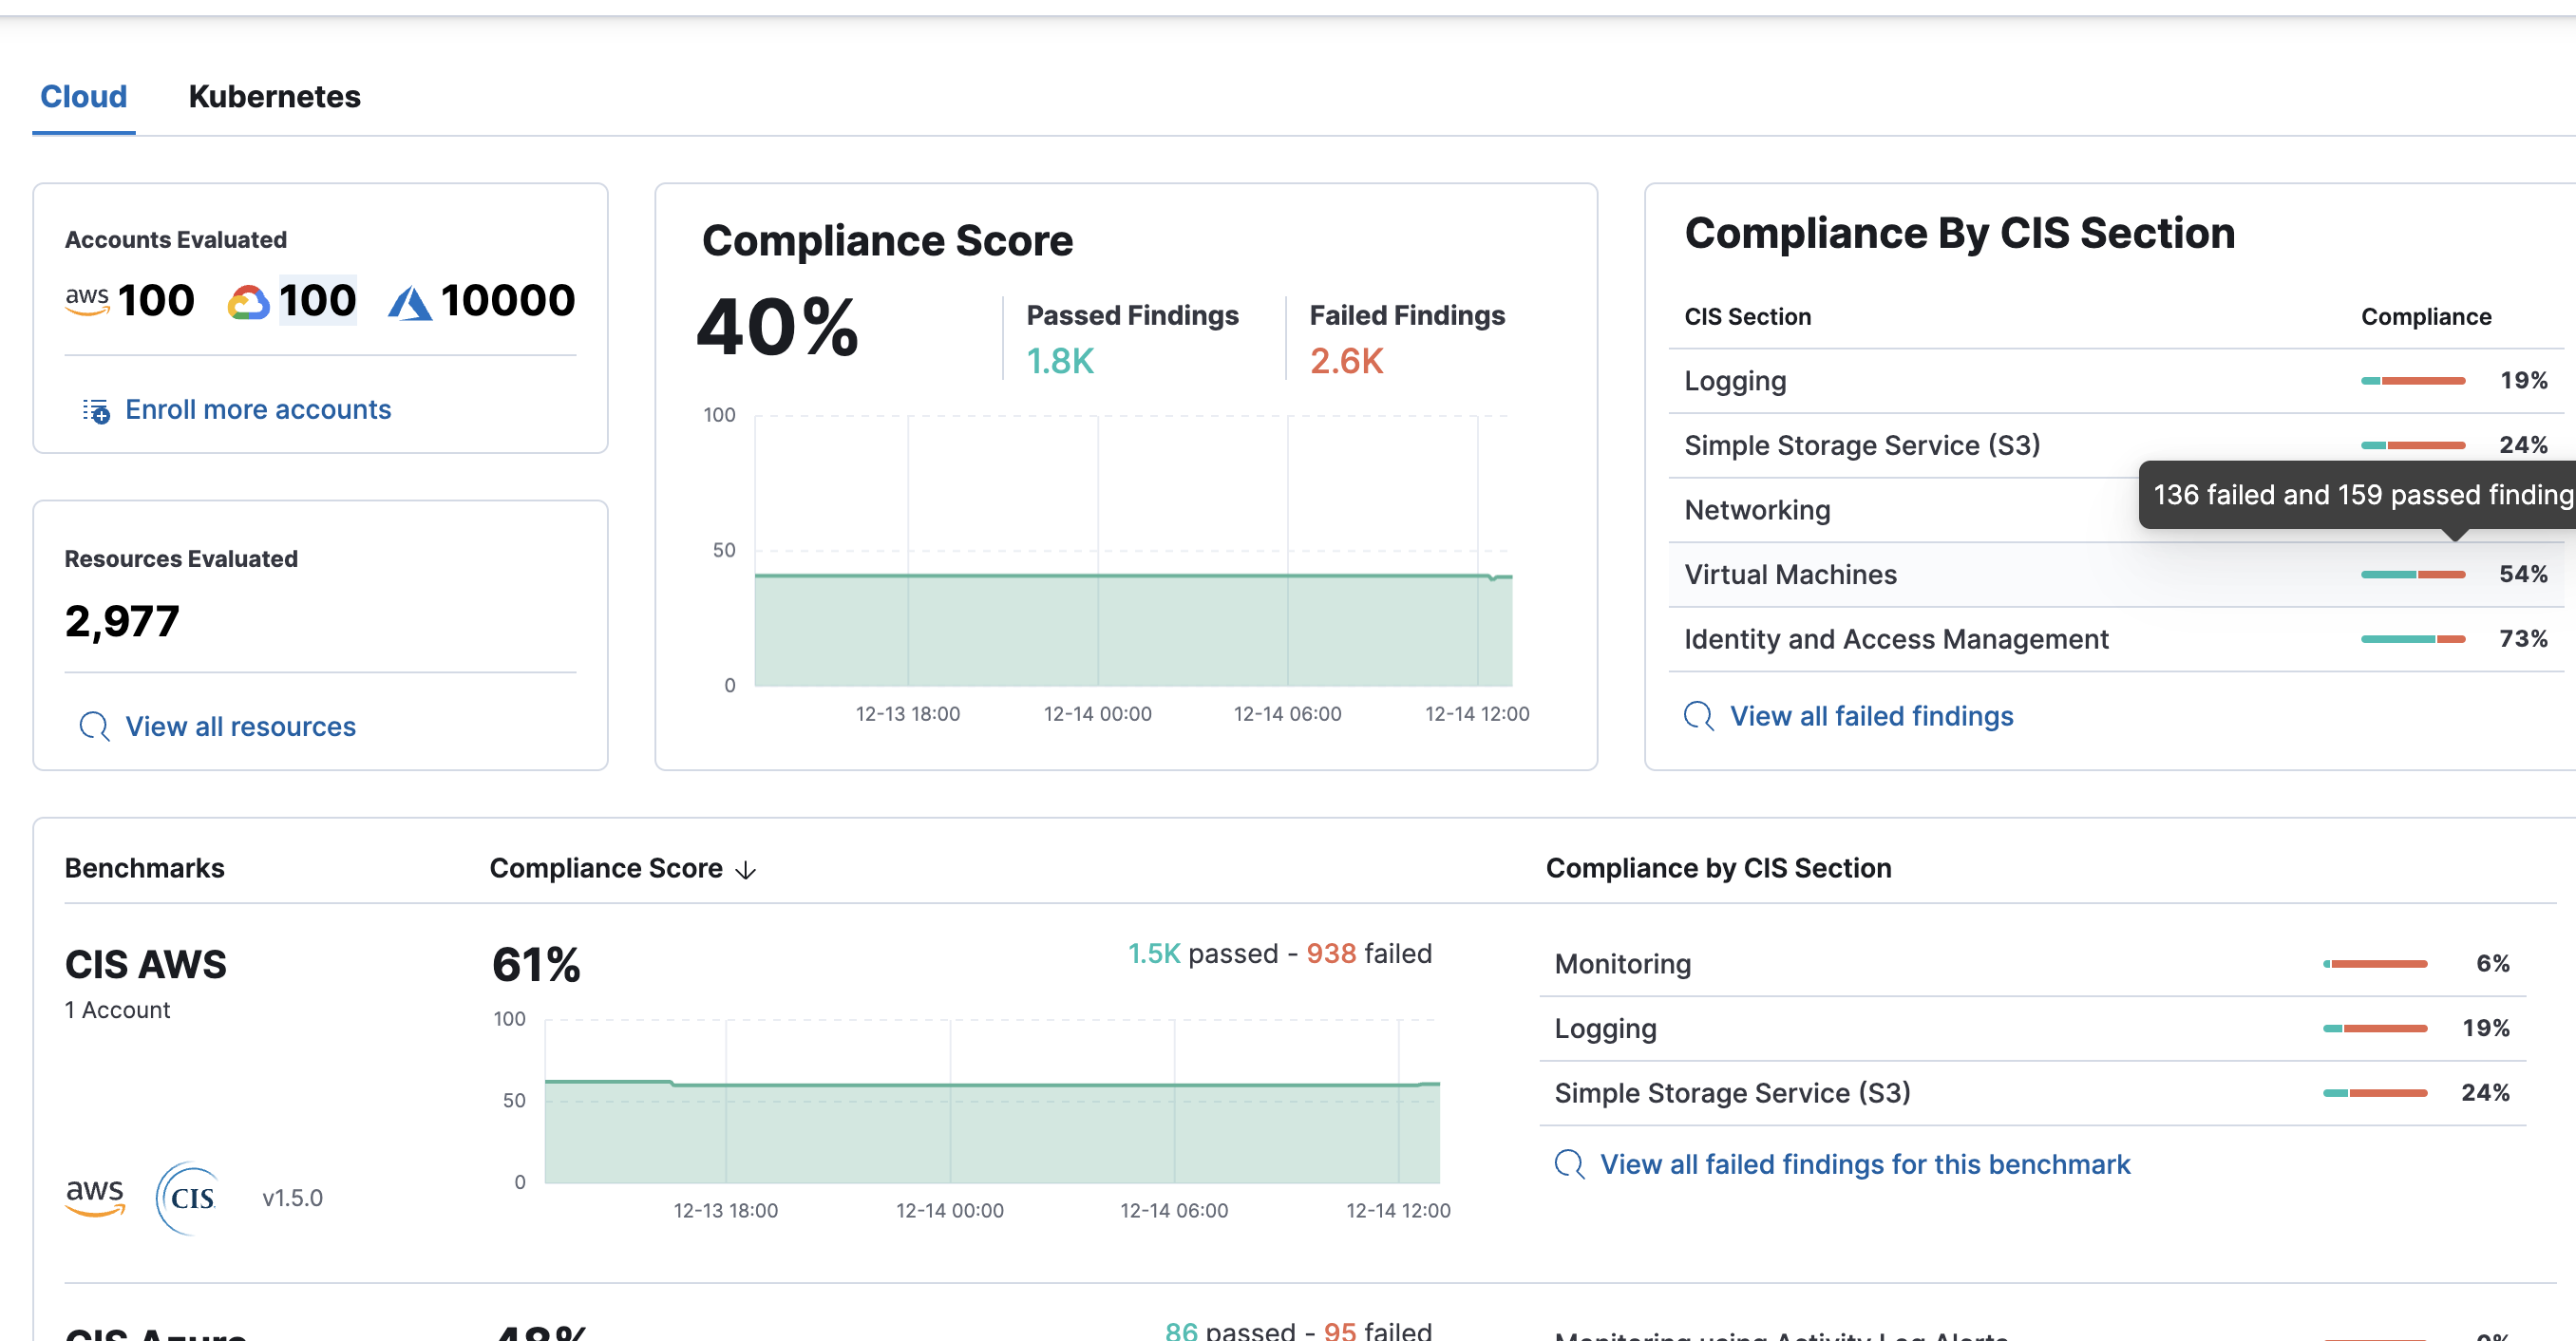
Task: Click the 1 Account label under CIS AWS
Action: pos(117,1010)
